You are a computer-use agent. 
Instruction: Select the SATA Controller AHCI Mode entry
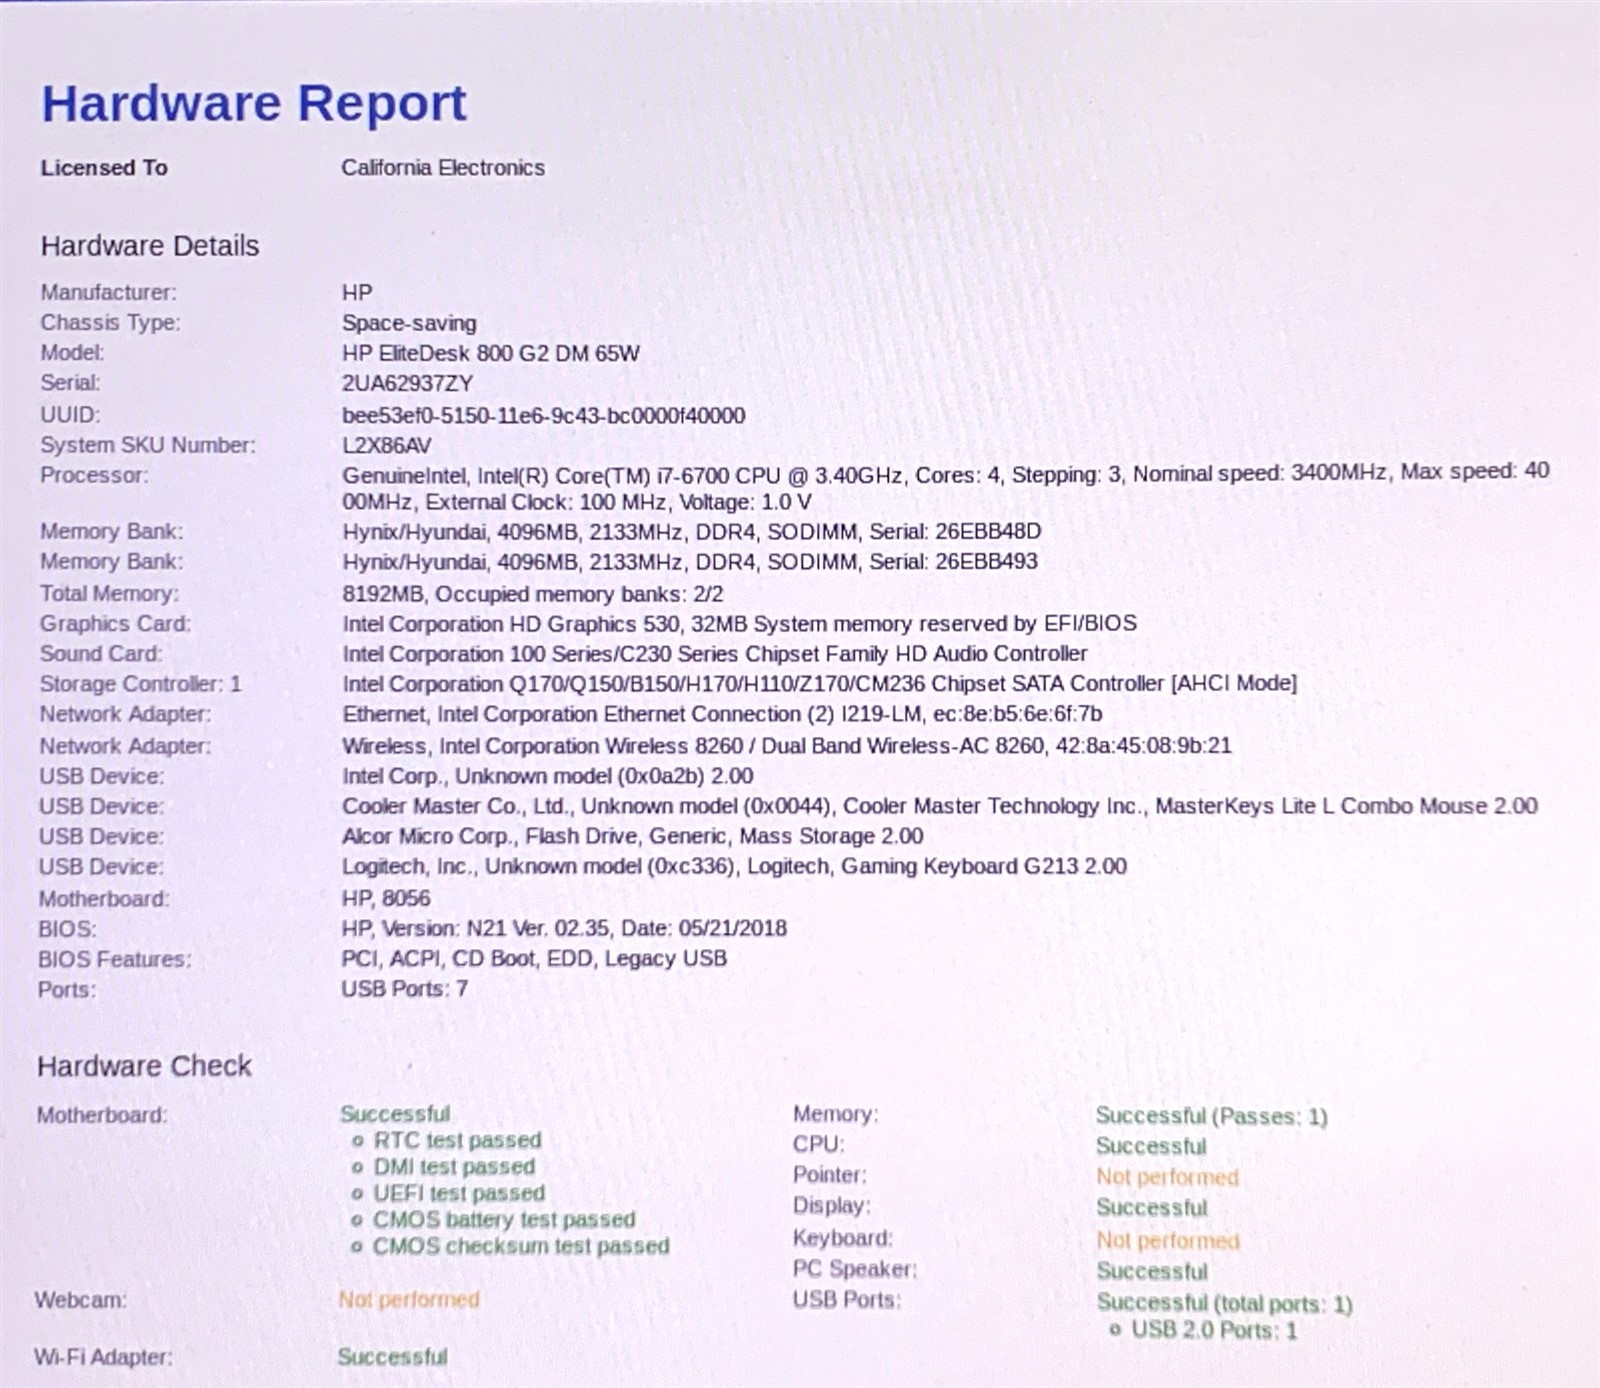pos(820,684)
